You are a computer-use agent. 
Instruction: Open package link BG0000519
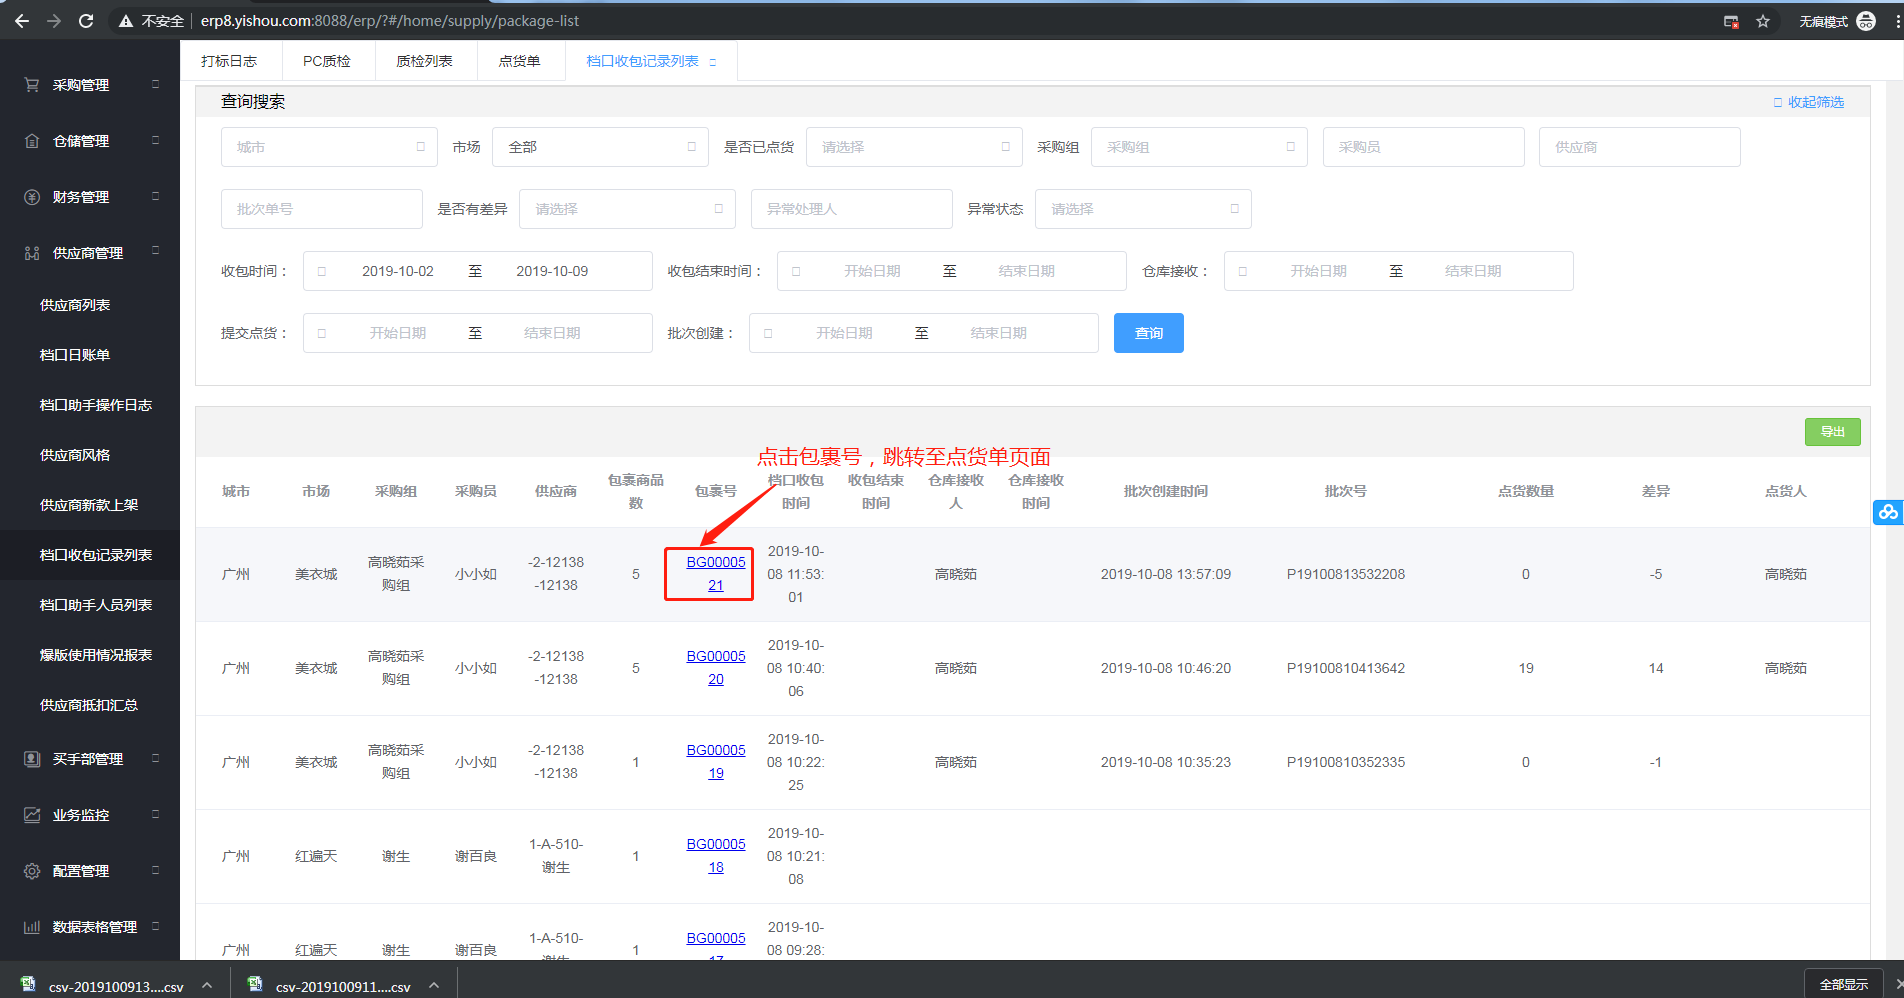coord(716,762)
